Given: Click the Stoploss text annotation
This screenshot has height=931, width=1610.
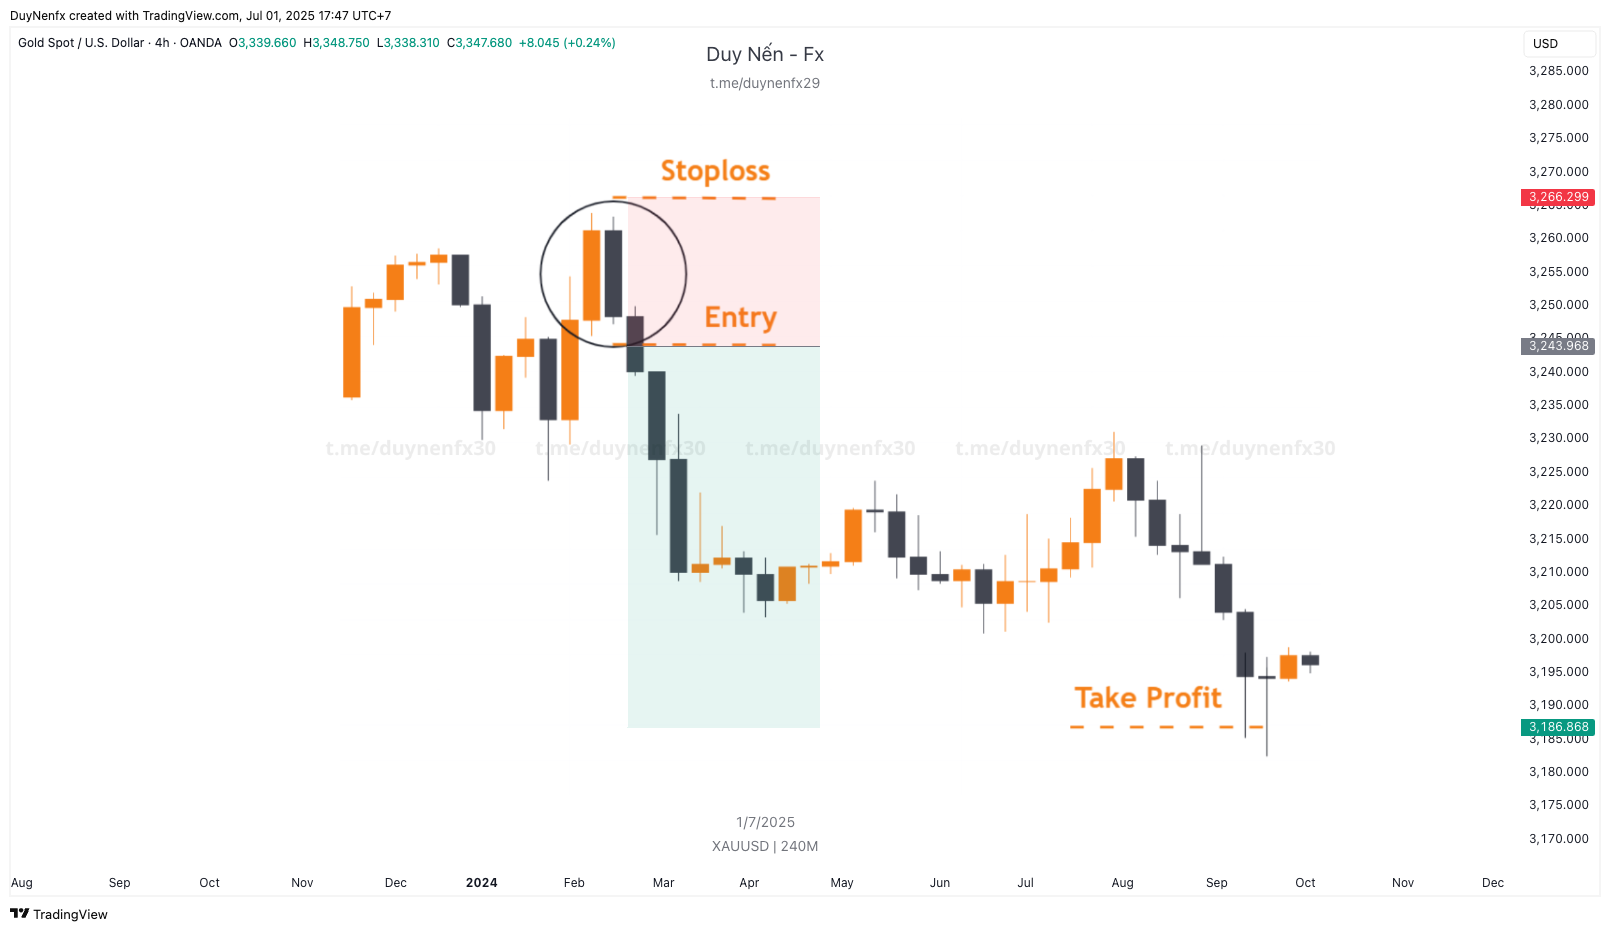Looking at the screenshot, I should pyautogui.click(x=715, y=171).
